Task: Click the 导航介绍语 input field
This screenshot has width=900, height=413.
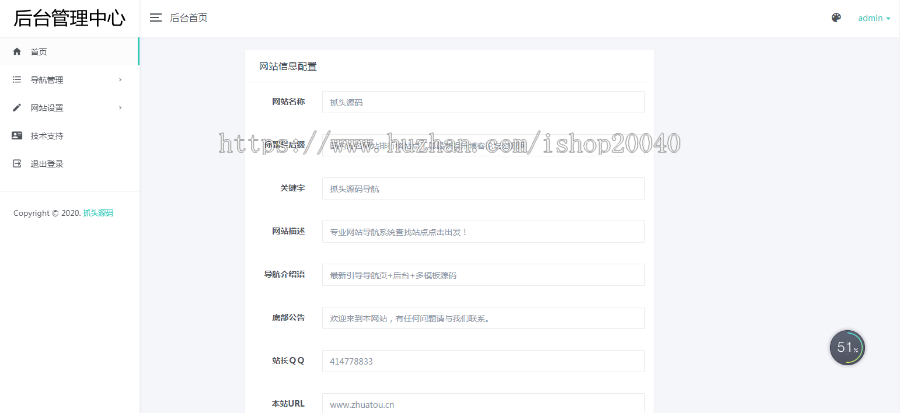Action: click(x=483, y=275)
